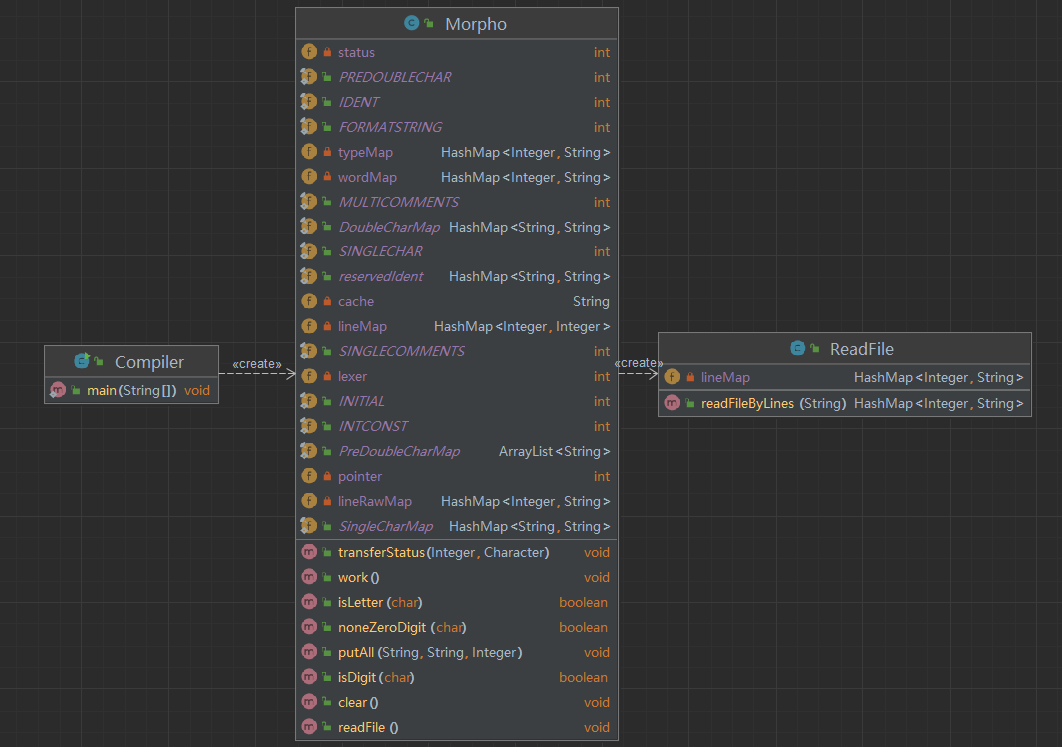1062x747 pixels.
Task: Click the static field icon beside PREDOUBLECHAR
Action: click(309, 77)
